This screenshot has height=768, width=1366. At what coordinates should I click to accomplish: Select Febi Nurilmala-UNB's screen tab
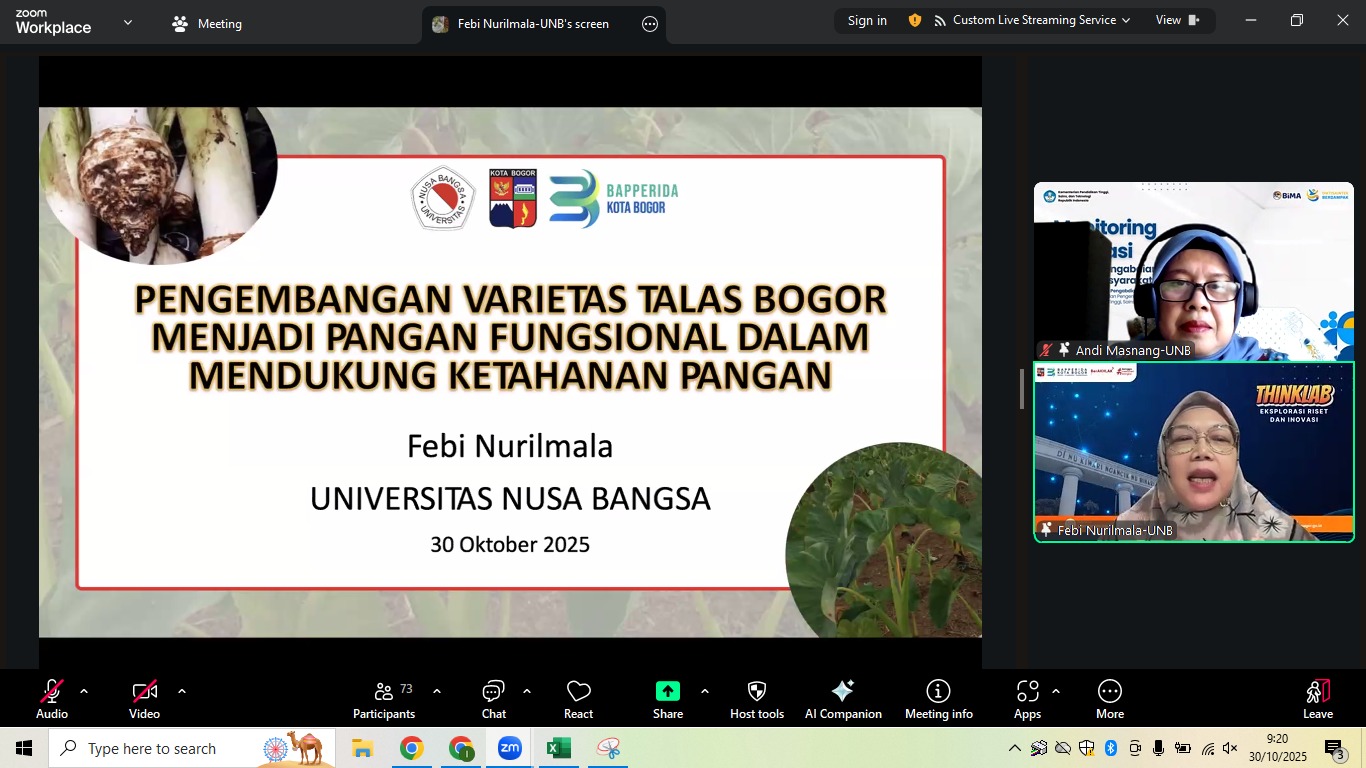(x=532, y=24)
